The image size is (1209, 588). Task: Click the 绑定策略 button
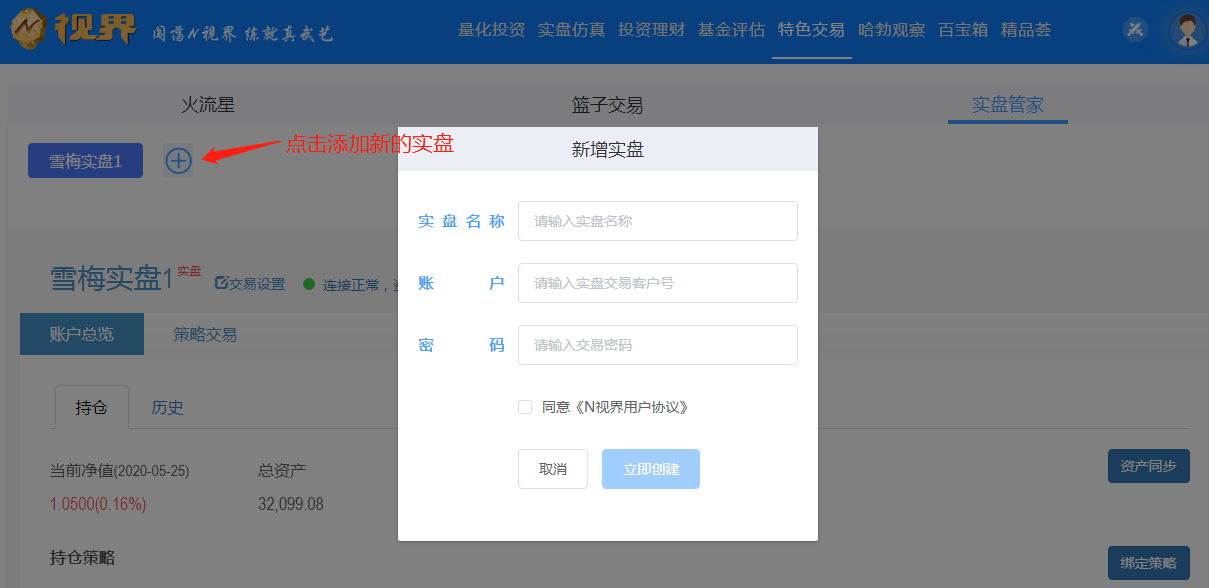(1149, 563)
